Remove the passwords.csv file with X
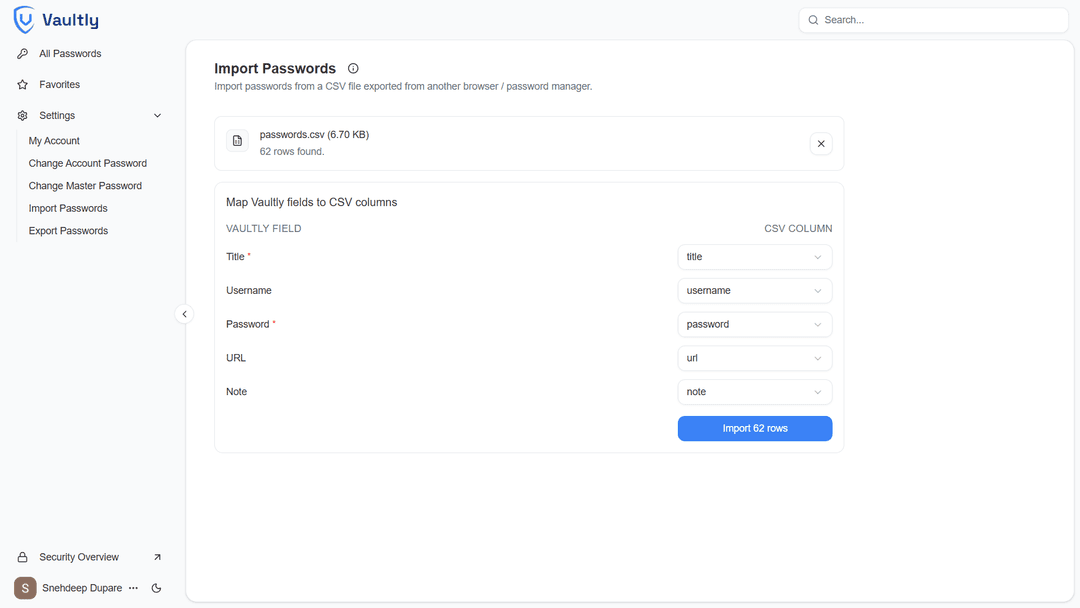Viewport: 1080px width, 608px height. pos(821,144)
